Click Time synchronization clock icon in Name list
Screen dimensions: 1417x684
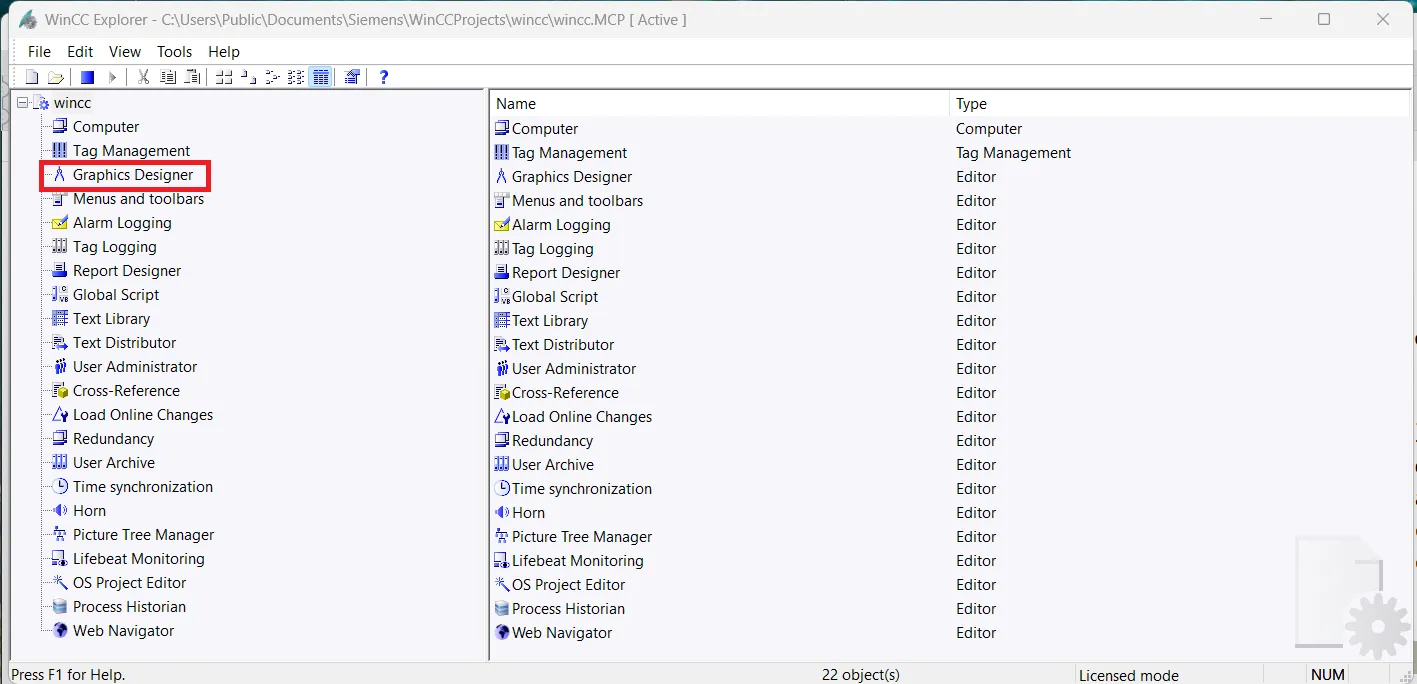click(x=502, y=488)
